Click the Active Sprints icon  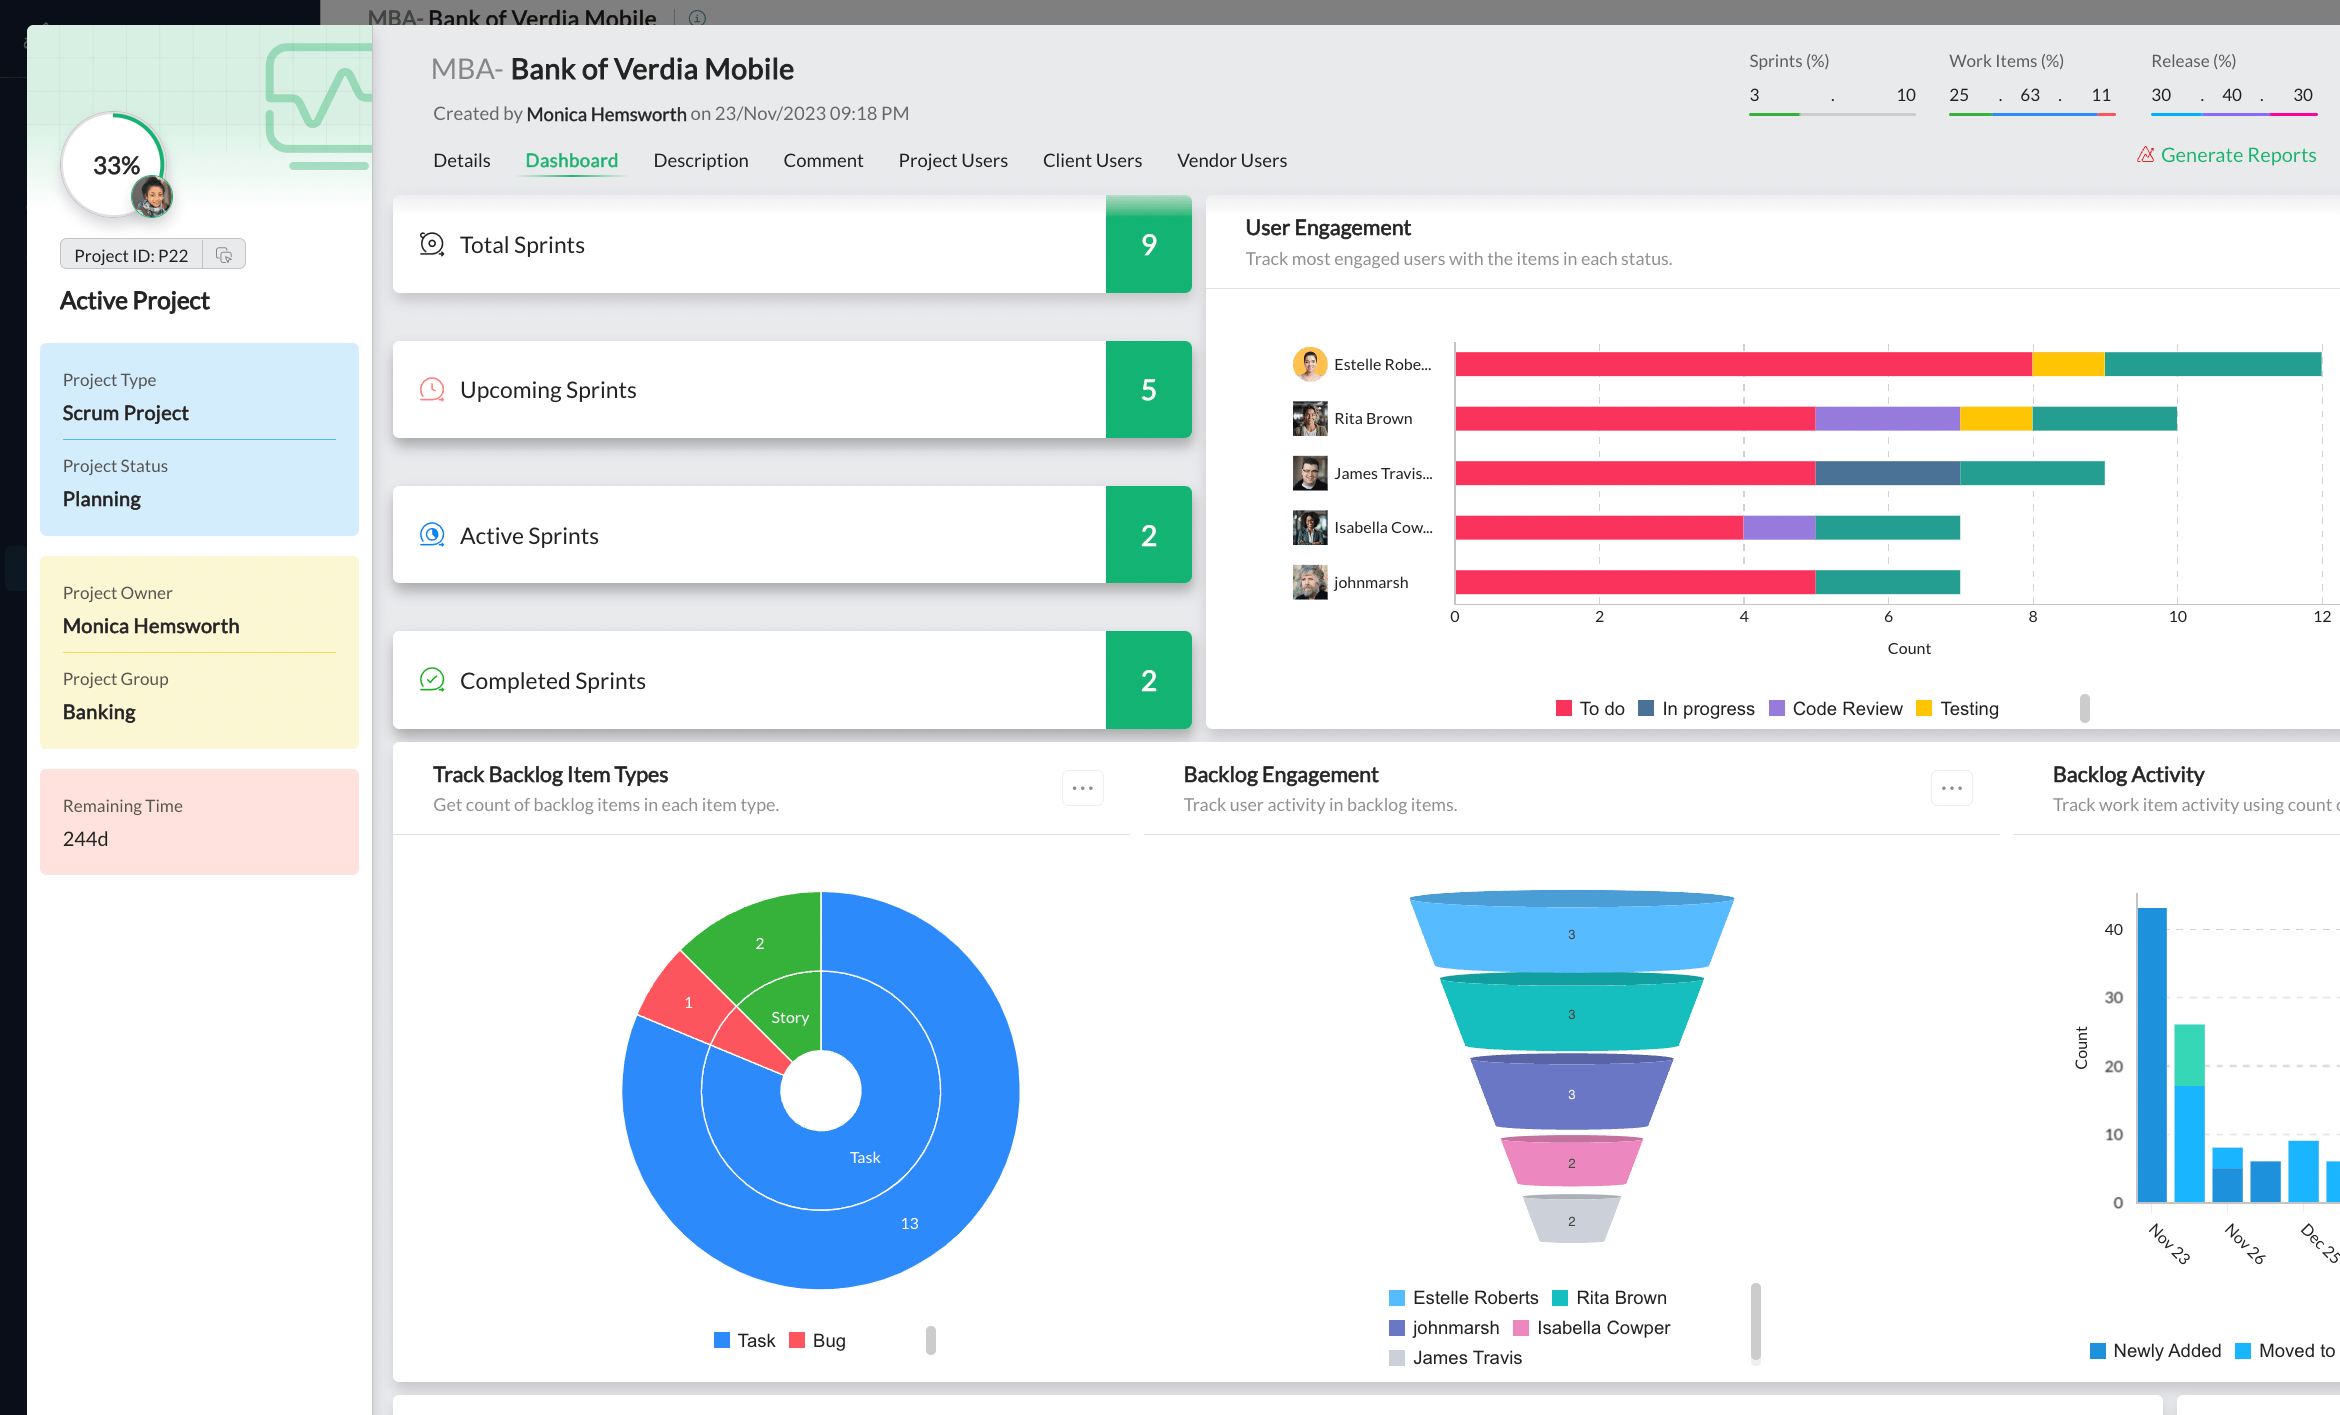pos(432,535)
